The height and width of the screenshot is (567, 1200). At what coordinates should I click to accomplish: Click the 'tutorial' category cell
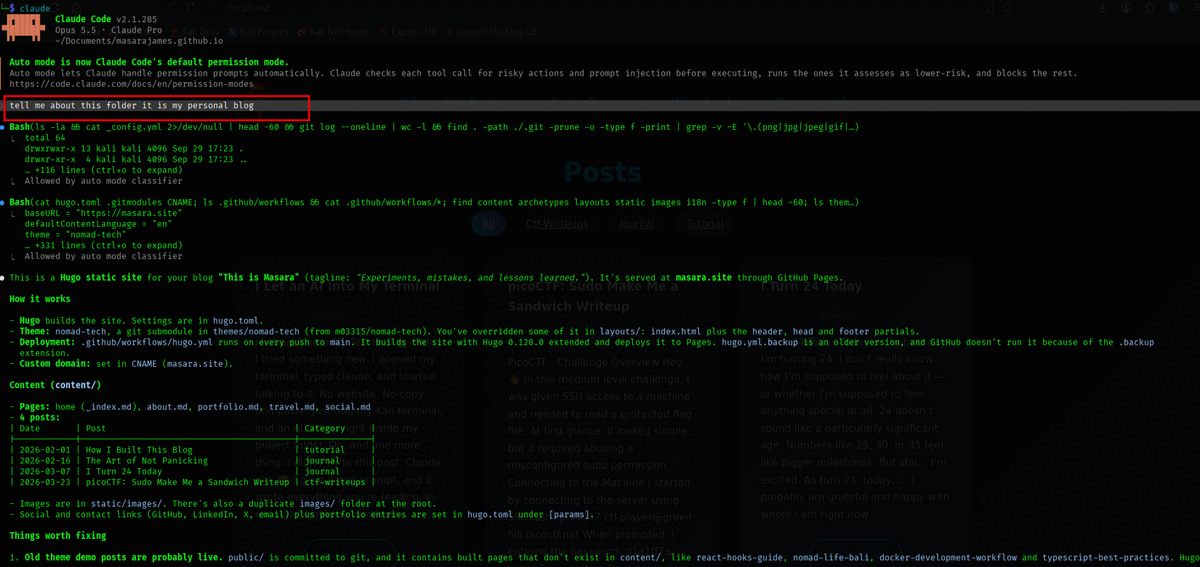(x=324, y=450)
